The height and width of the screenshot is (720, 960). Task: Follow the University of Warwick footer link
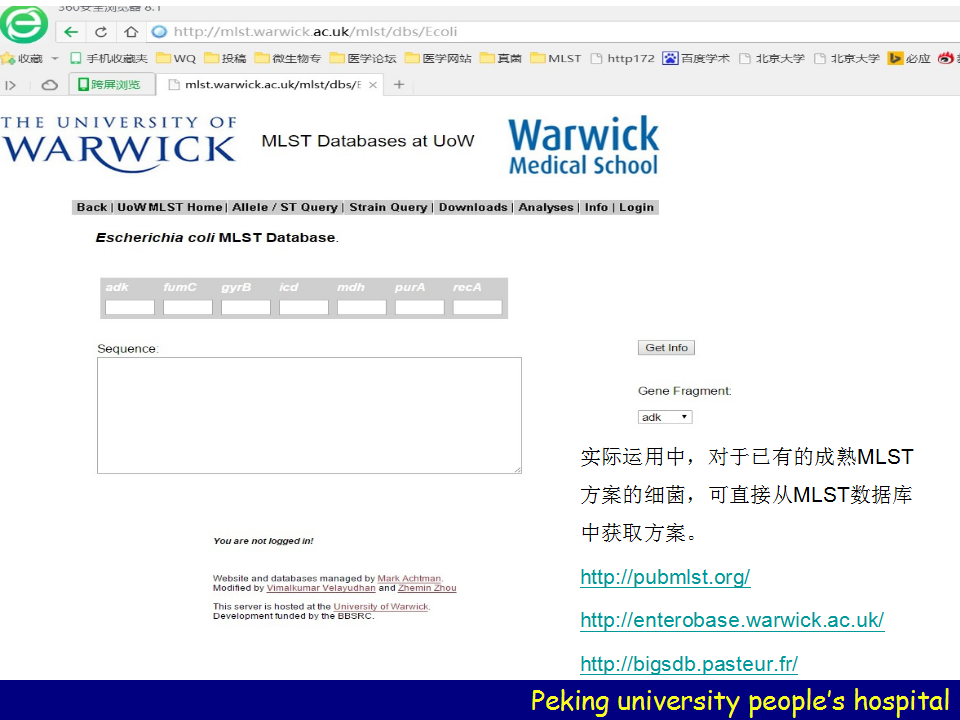click(381, 607)
